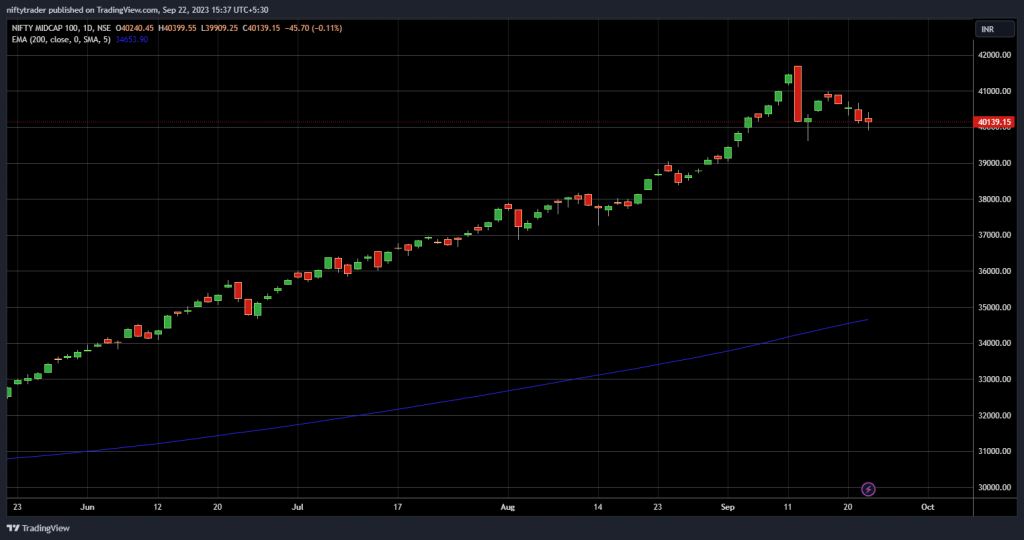The image size is (1024, 540).
Task: Click the 30000.00 price axis label
Action: 994,487
